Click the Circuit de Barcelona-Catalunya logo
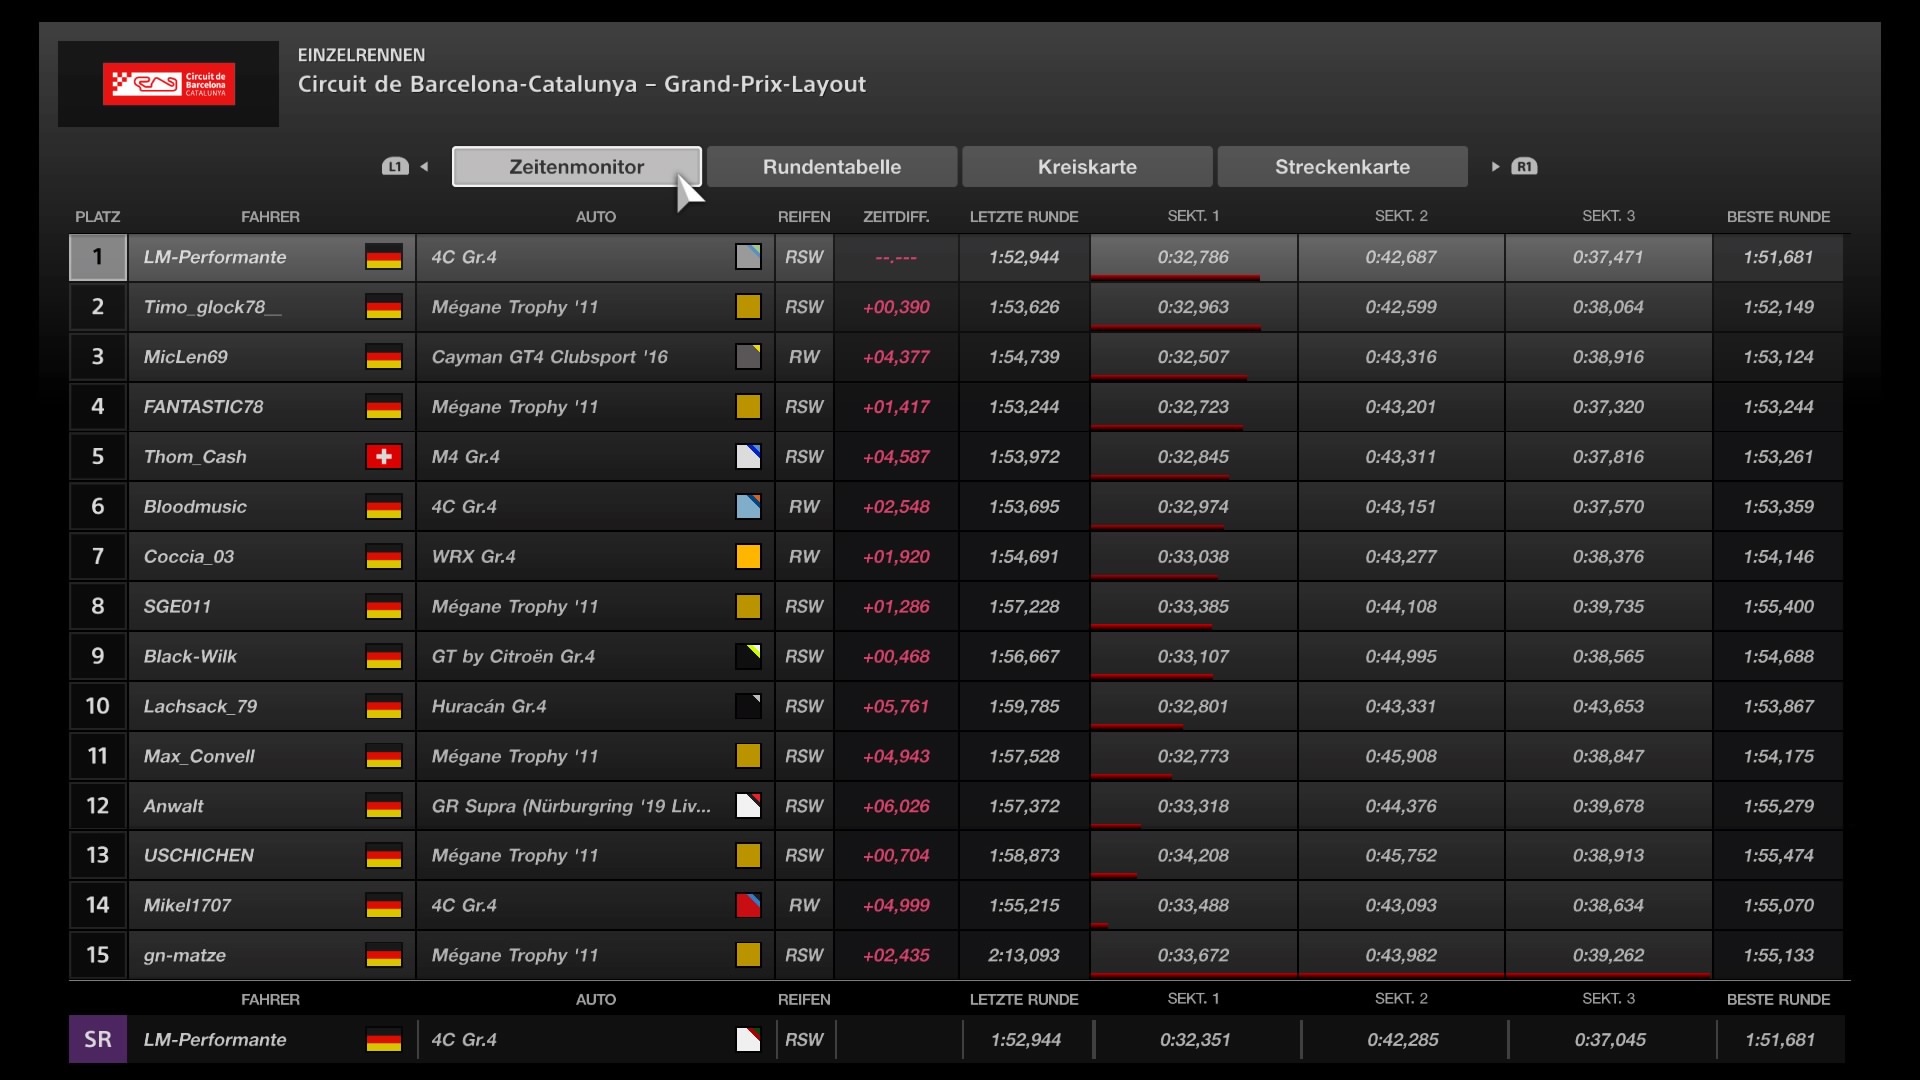 tap(168, 84)
